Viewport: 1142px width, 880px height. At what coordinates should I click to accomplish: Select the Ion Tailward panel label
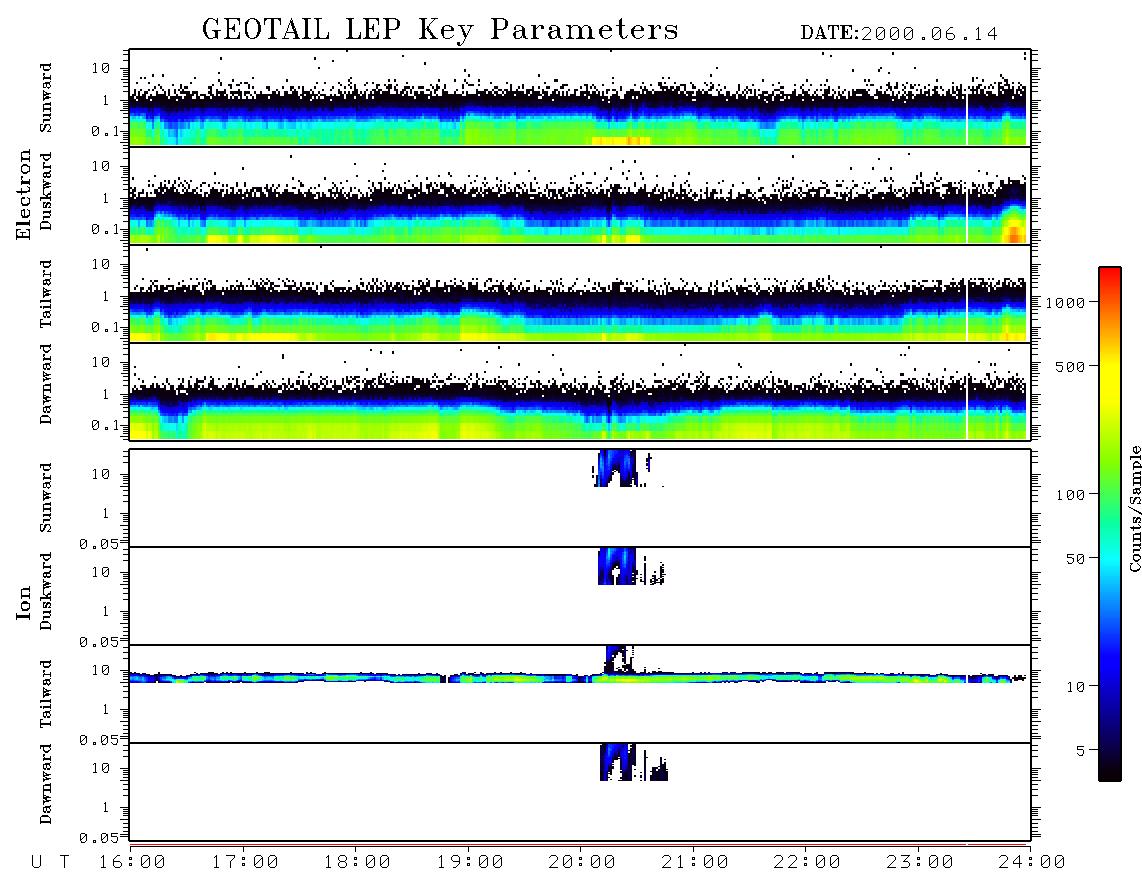(46, 694)
